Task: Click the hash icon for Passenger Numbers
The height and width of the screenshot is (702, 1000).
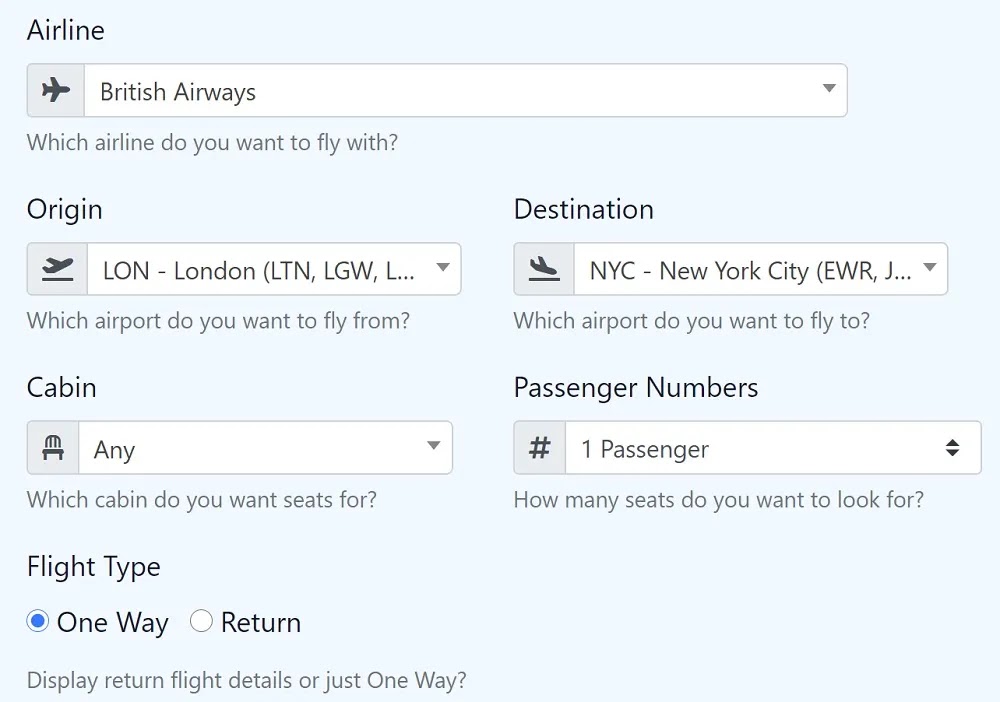Action: click(x=540, y=448)
